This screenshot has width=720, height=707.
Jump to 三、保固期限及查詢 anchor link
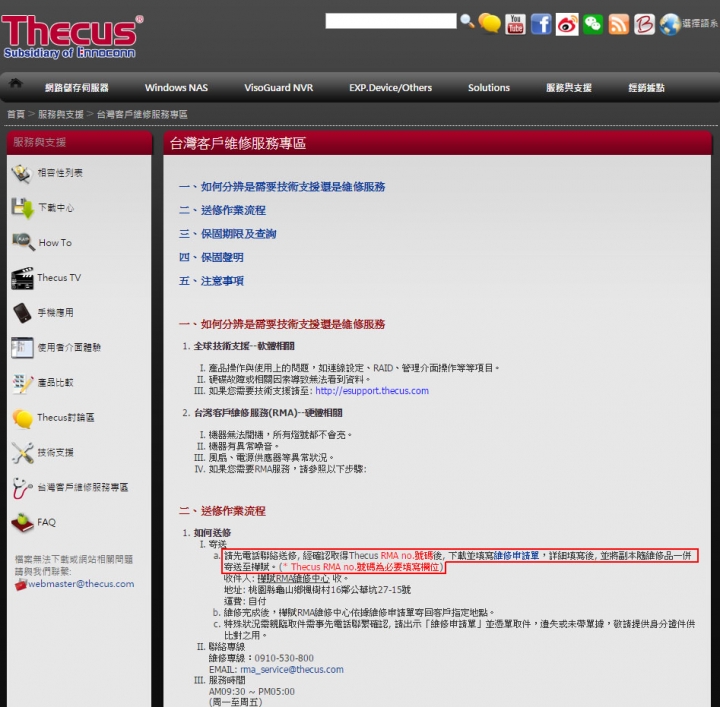click(227, 234)
